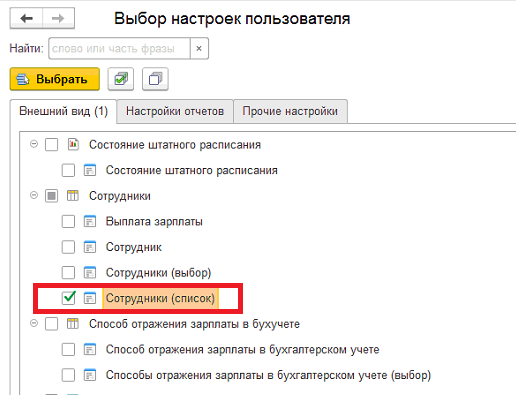Uncheck the Сотрудники (список) checkbox
Viewport: 516px width, 395px height.
[x=68, y=298]
